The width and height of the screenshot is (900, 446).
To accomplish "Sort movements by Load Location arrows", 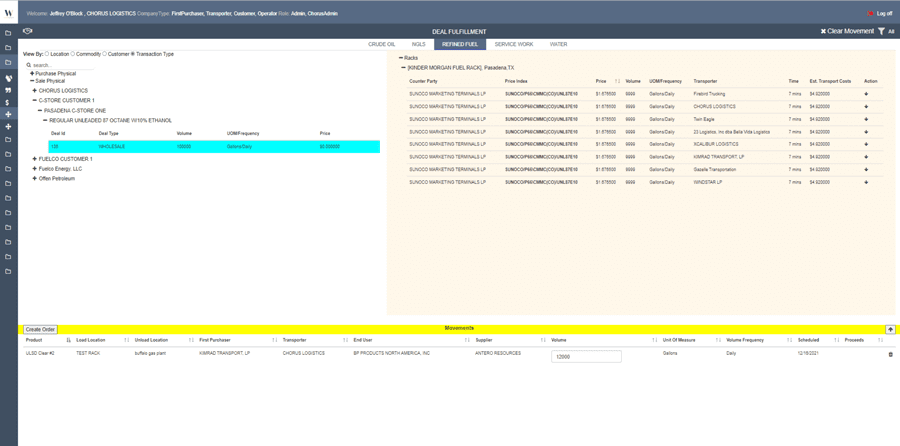I will pos(127,340).
